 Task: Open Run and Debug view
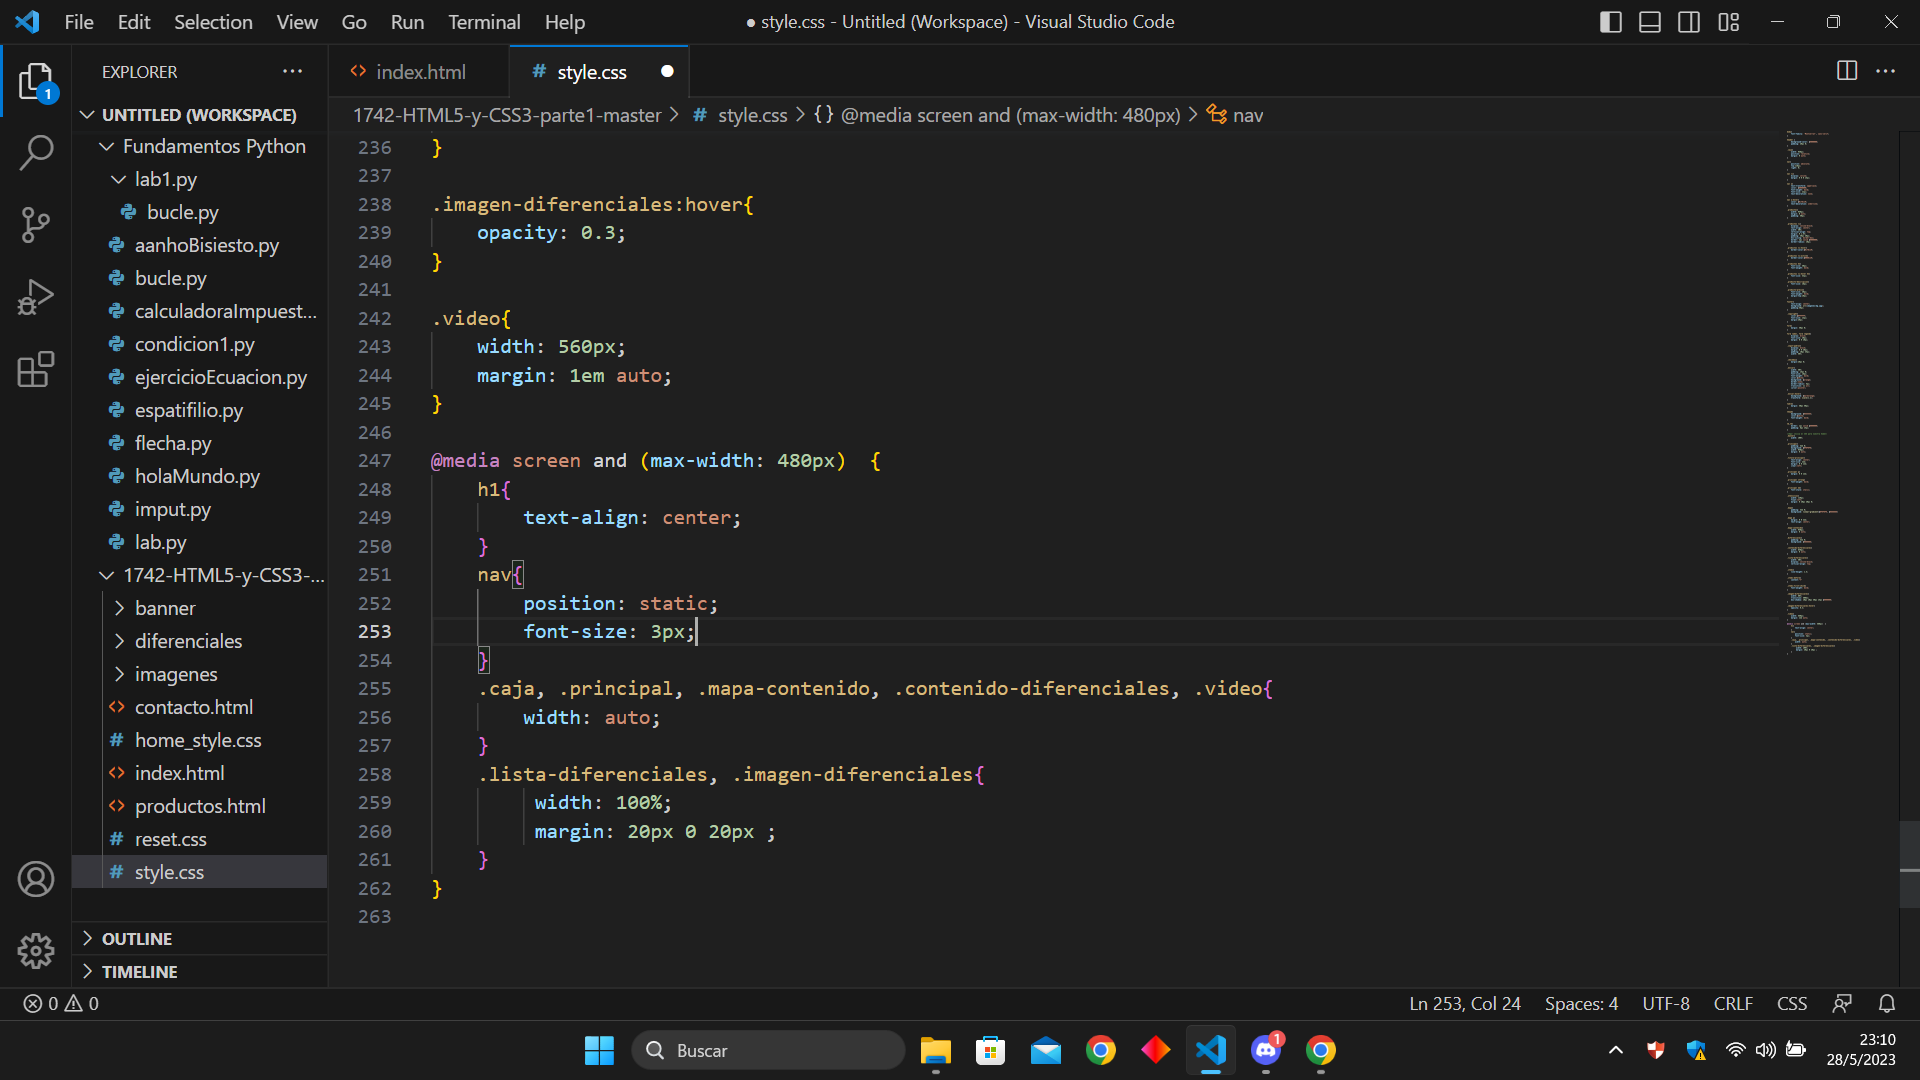(36, 297)
